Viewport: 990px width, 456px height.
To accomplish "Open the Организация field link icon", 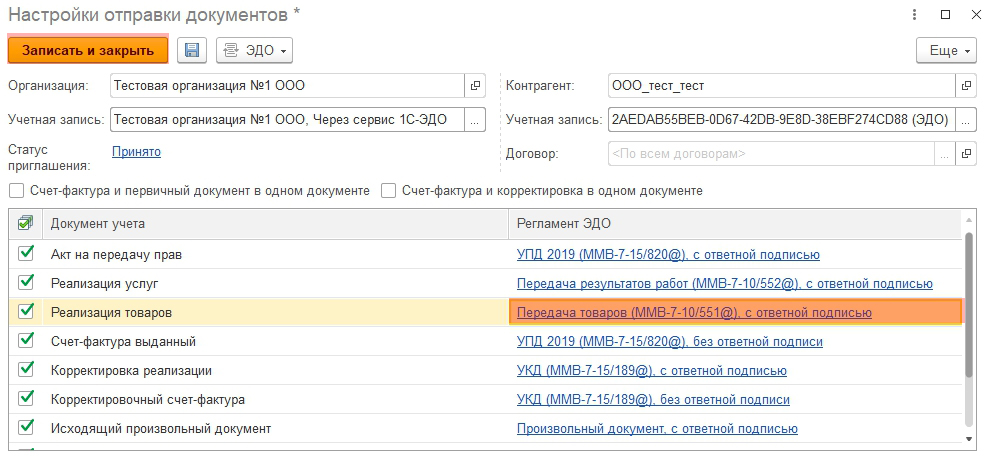I will [475, 86].
